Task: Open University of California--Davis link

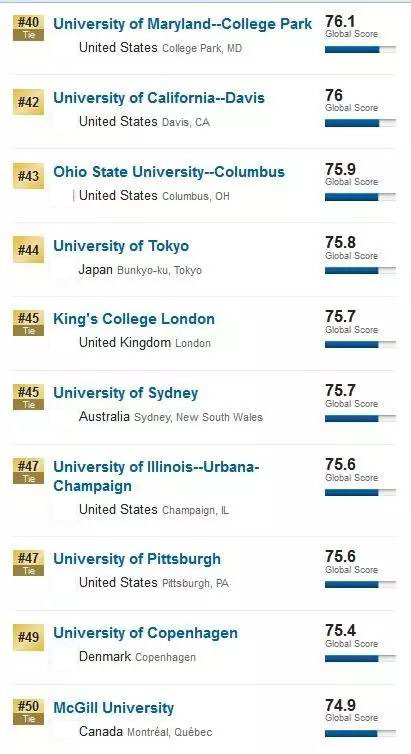Action: point(159,98)
